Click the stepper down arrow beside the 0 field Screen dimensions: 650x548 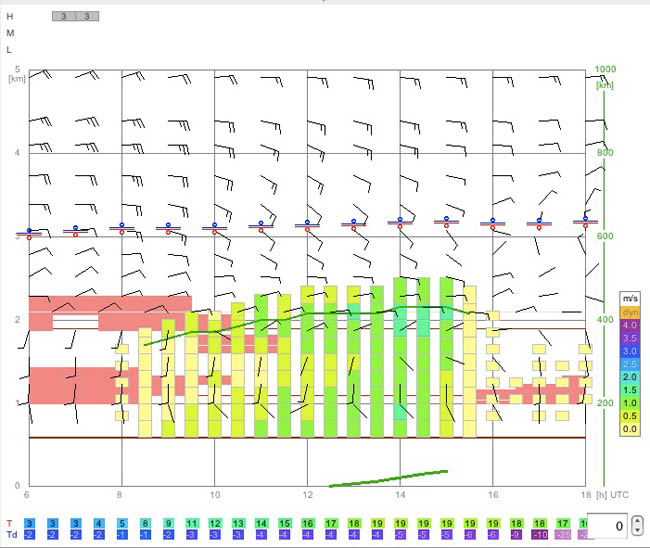pyautogui.click(x=638, y=530)
